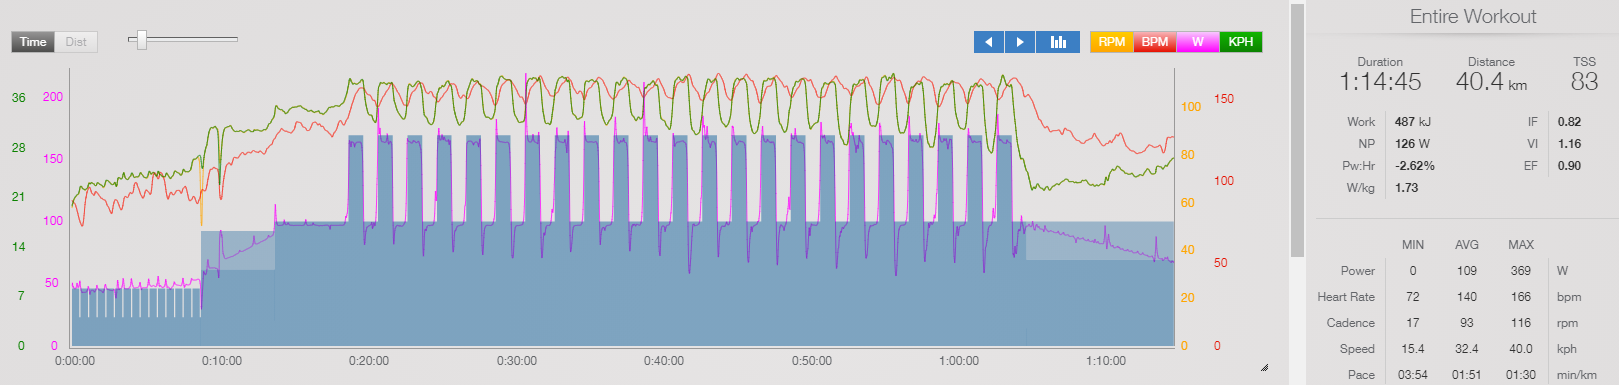Click the VI value 1.16
This screenshot has width=1619, height=385.
point(1569,144)
